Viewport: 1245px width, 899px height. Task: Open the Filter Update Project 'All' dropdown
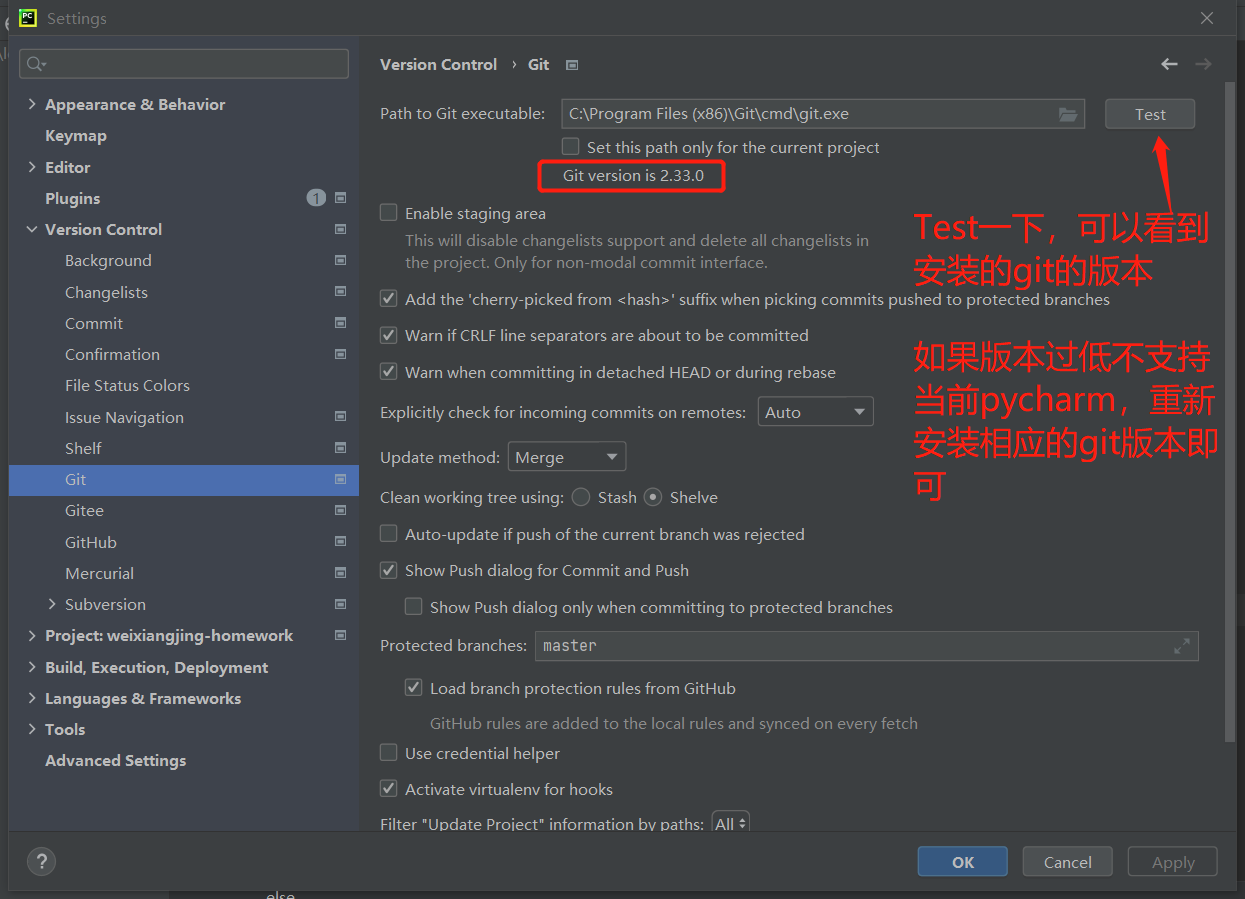pos(730,824)
